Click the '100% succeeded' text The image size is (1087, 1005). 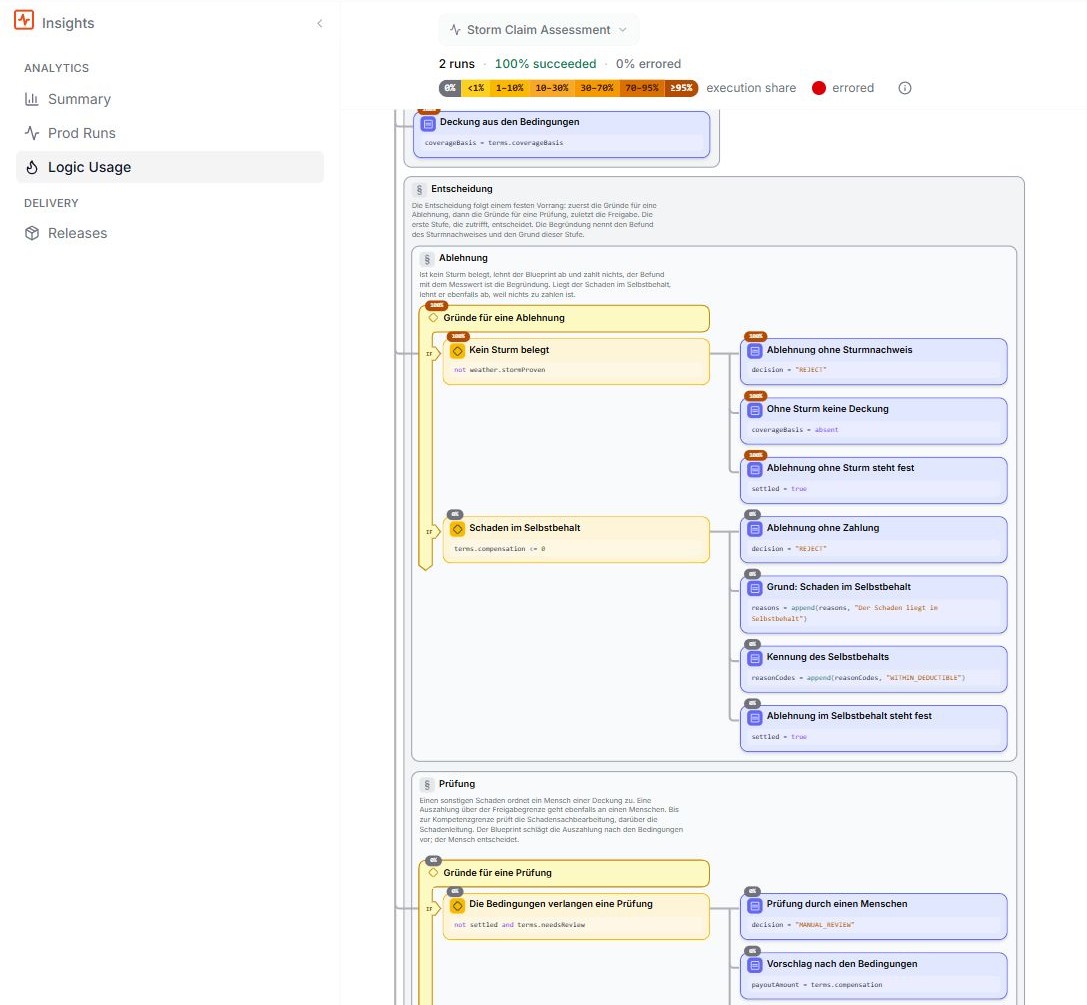coord(546,64)
